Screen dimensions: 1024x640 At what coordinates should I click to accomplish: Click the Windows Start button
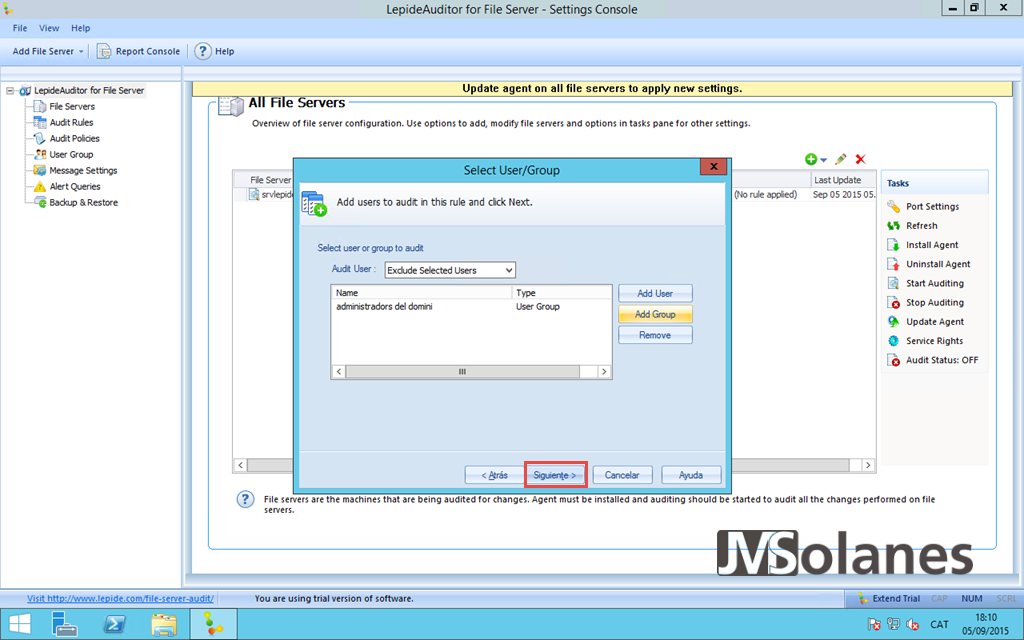click(x=20, y=624)
